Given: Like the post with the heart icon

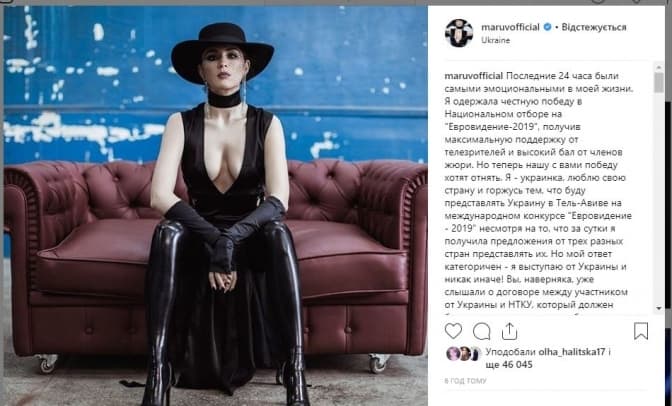Looking at the screenshot, I should (453, 331).
